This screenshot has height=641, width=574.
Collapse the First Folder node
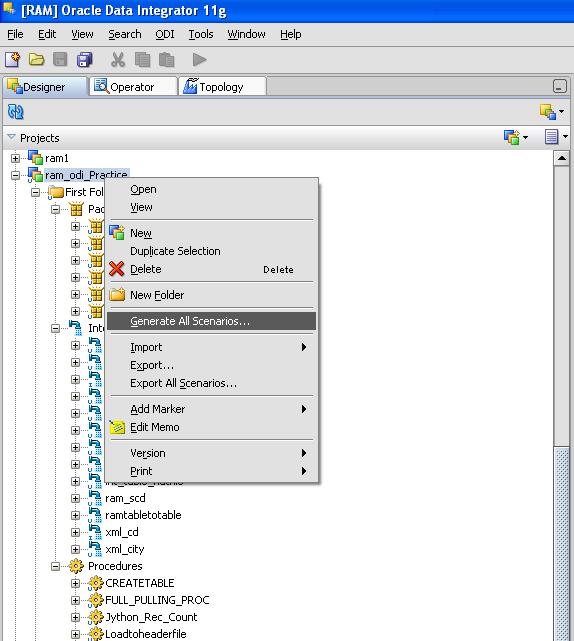tap(36, 192)
